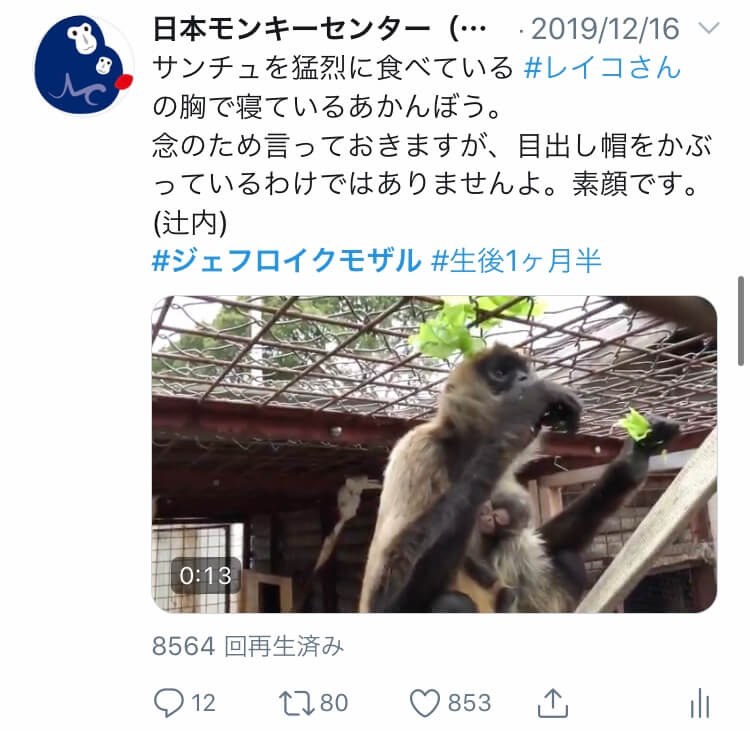Open hashtag #生後1ヶ月半
This screenshot has width=750, height=731.
pyautogui.click(x=516, y=260)
